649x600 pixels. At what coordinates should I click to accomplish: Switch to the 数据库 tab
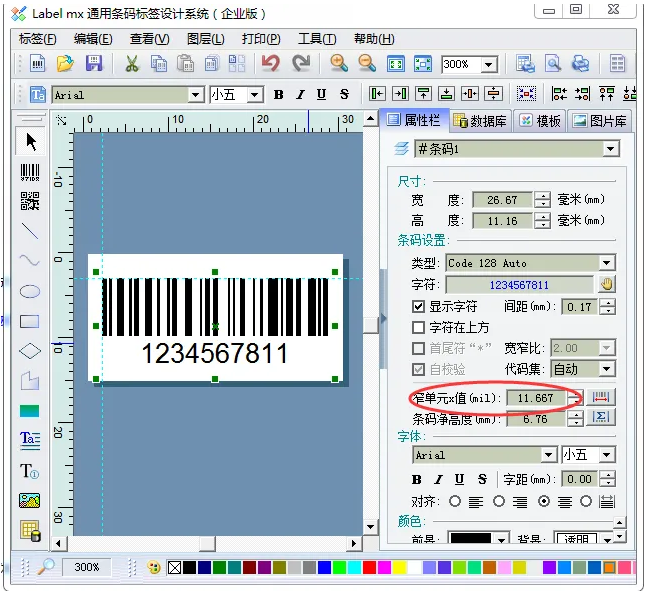[x=480, y=121]
